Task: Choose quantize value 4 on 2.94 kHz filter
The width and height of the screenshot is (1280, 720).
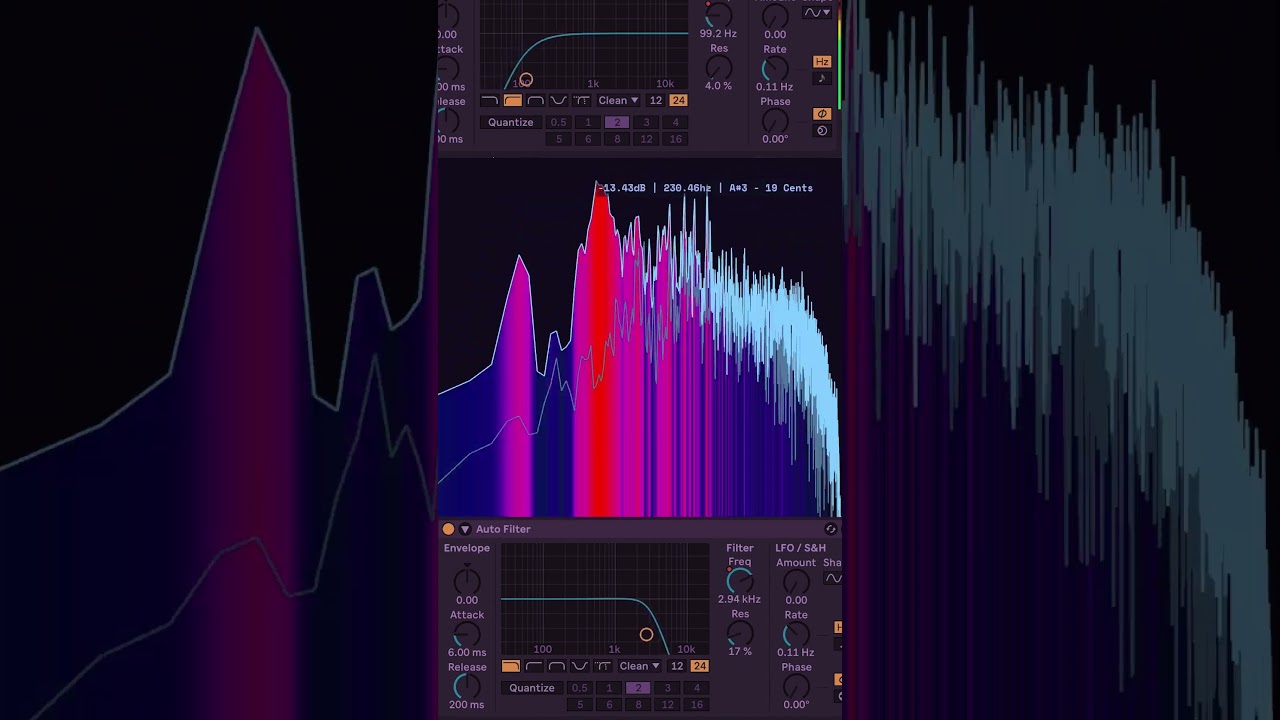Action: (x=696, y=688)
